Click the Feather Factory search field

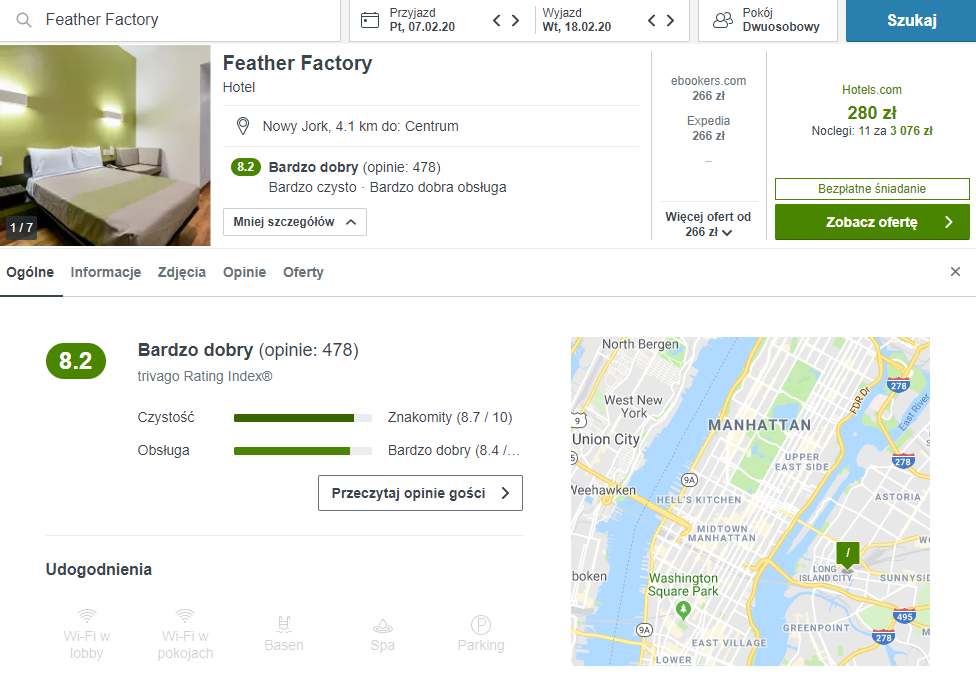point(170,20)
